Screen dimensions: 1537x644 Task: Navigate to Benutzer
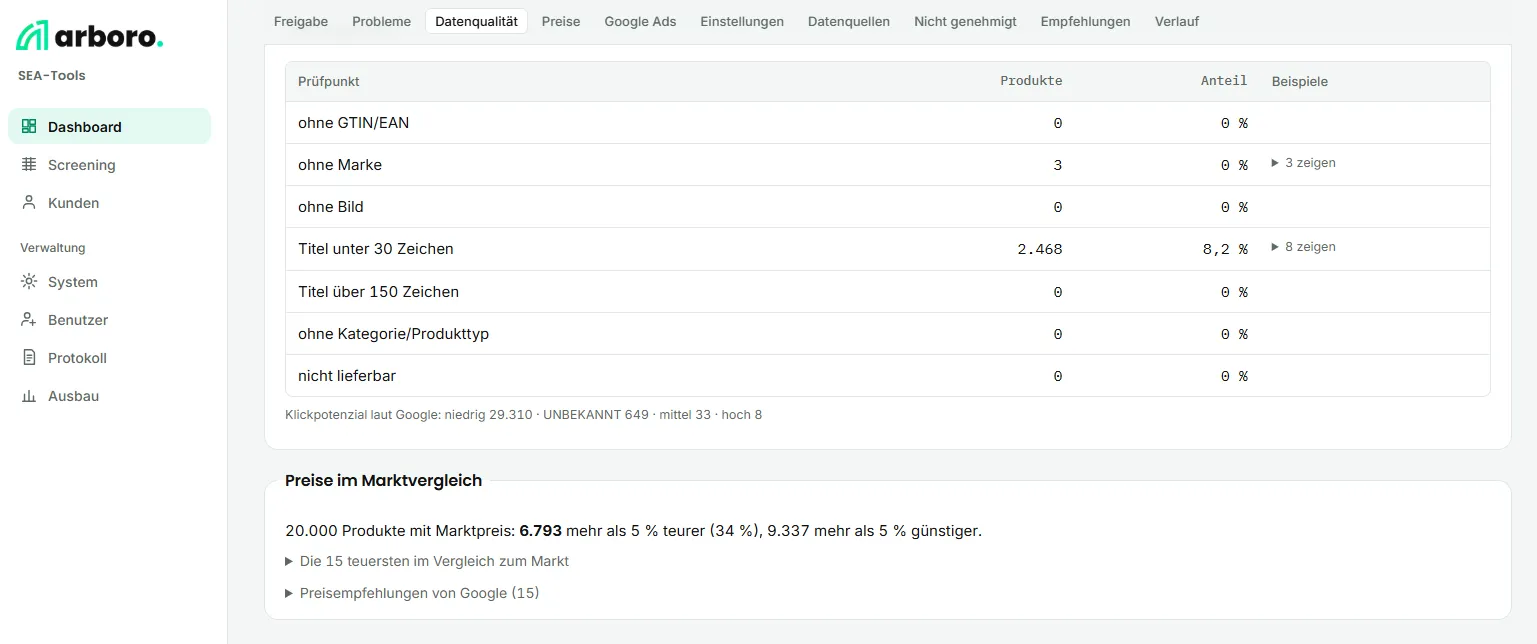110,320
